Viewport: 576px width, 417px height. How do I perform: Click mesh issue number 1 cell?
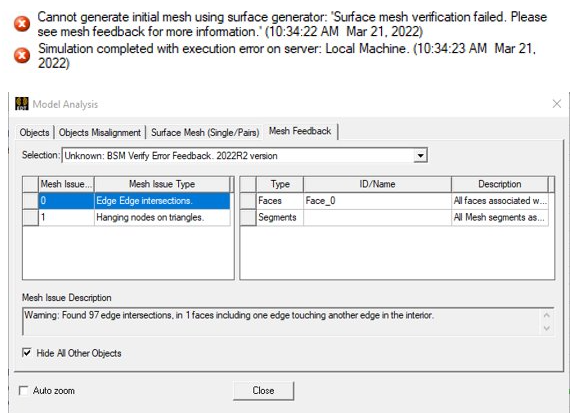coord(66,218)
